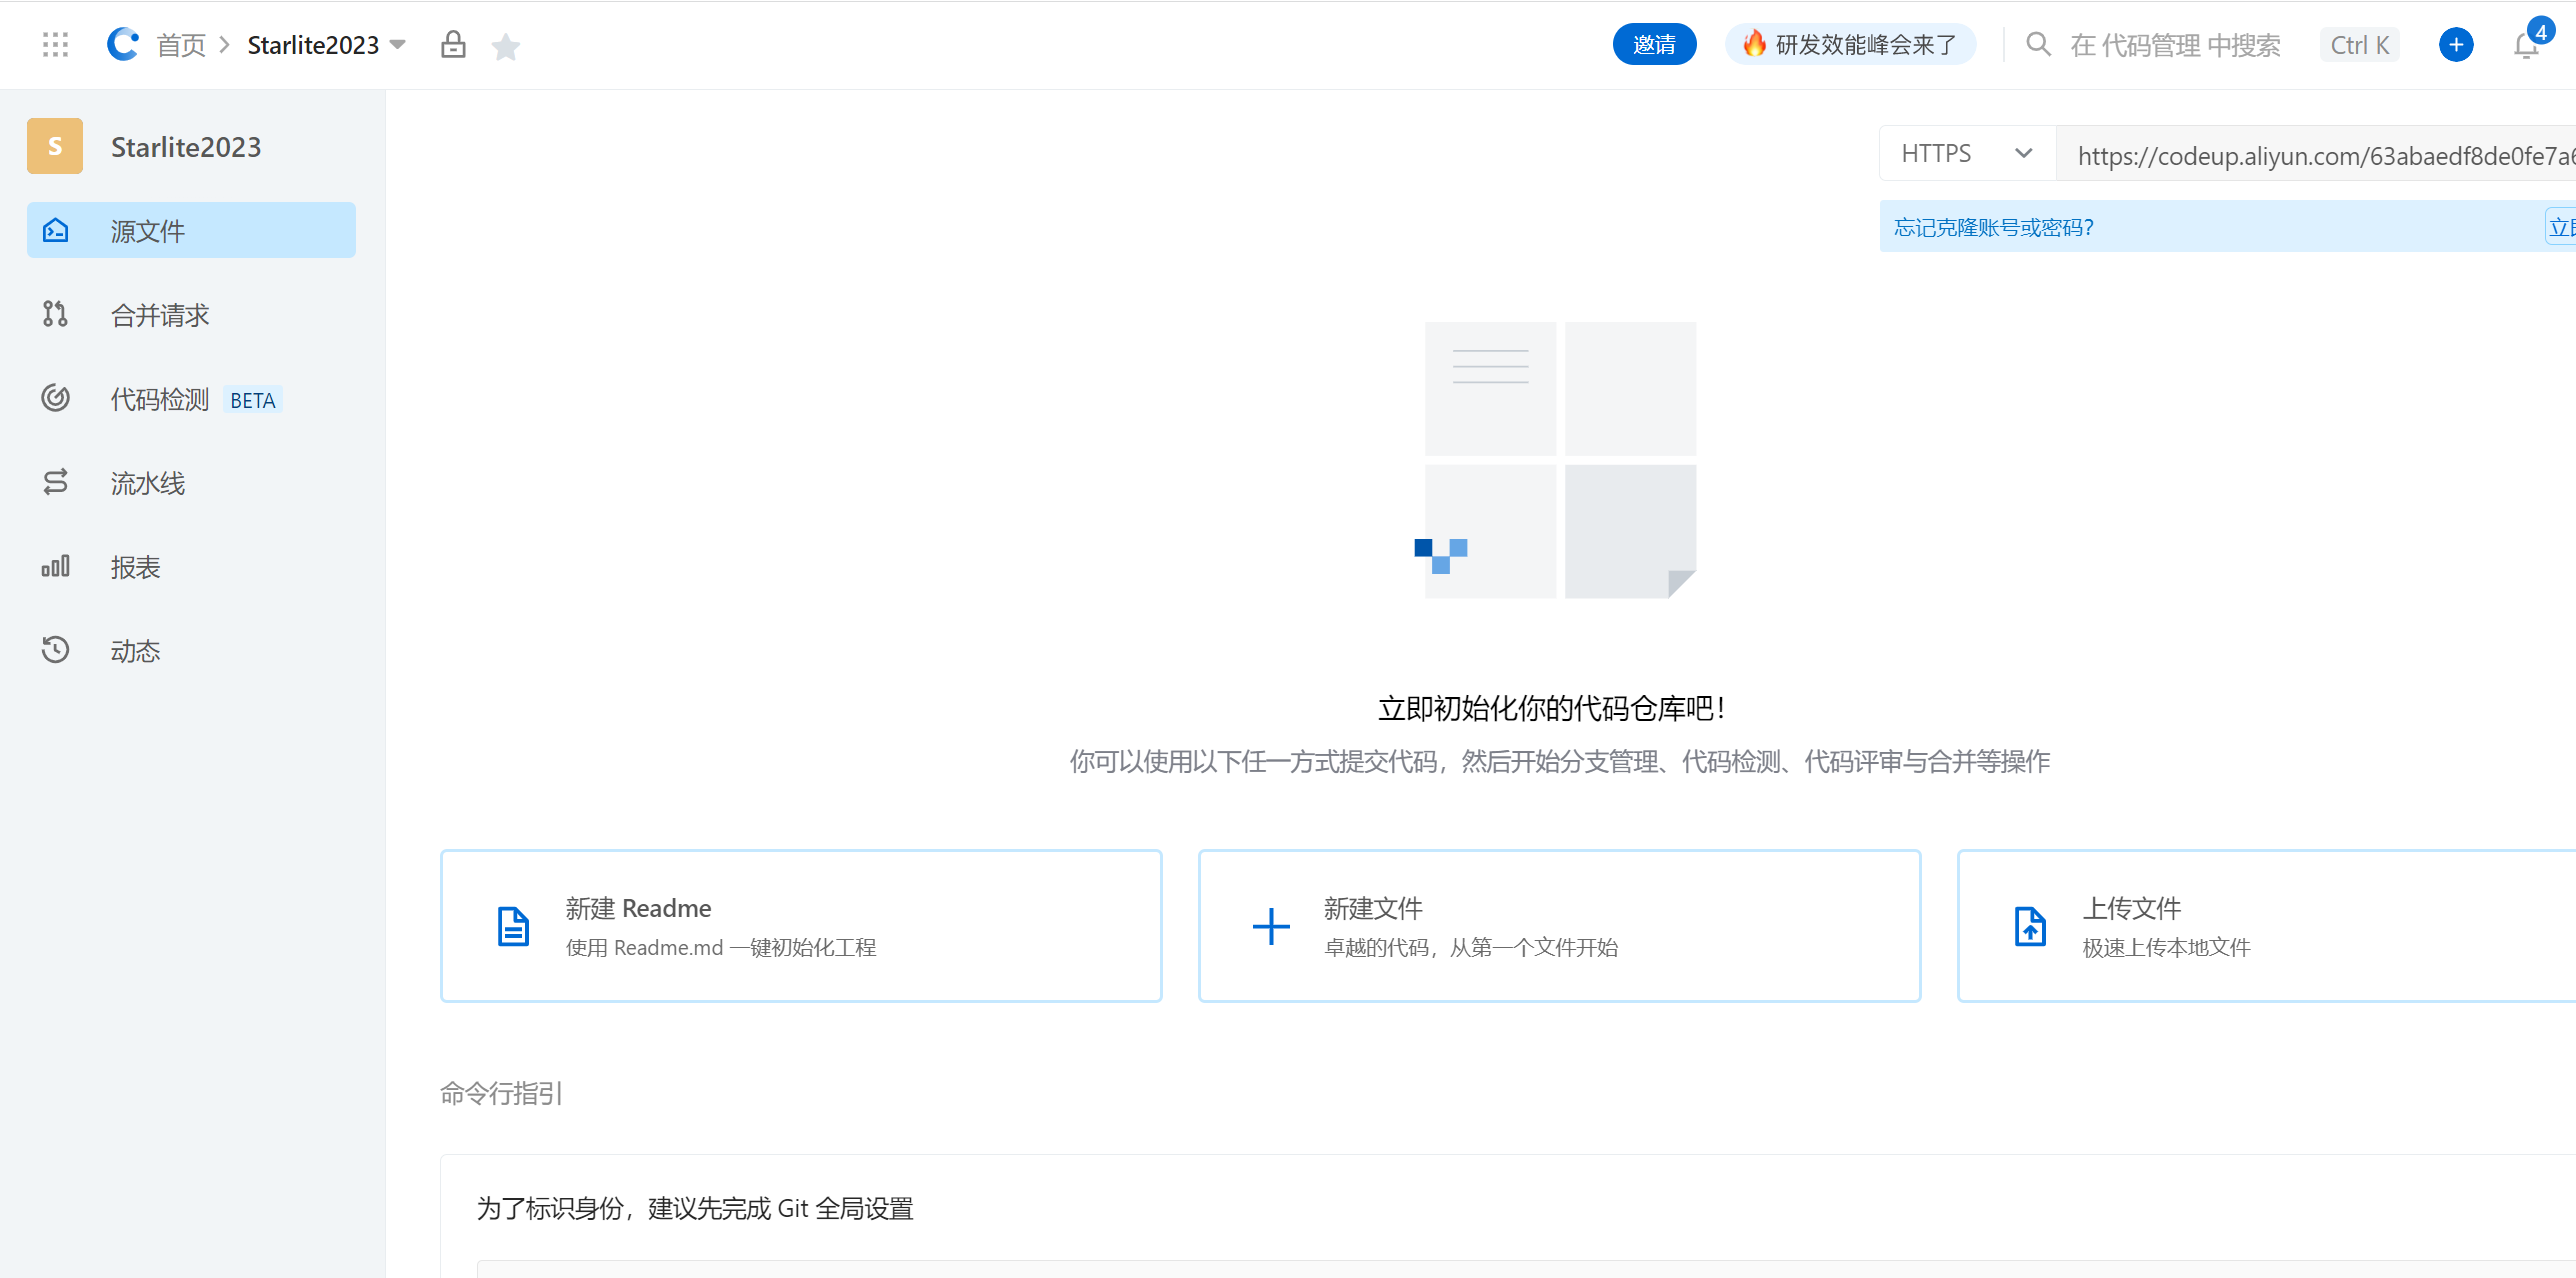Open 代码检测 using its gauge icon
The height and width of the screenshot is (1278, 2576).
click(x=55, y=398)
